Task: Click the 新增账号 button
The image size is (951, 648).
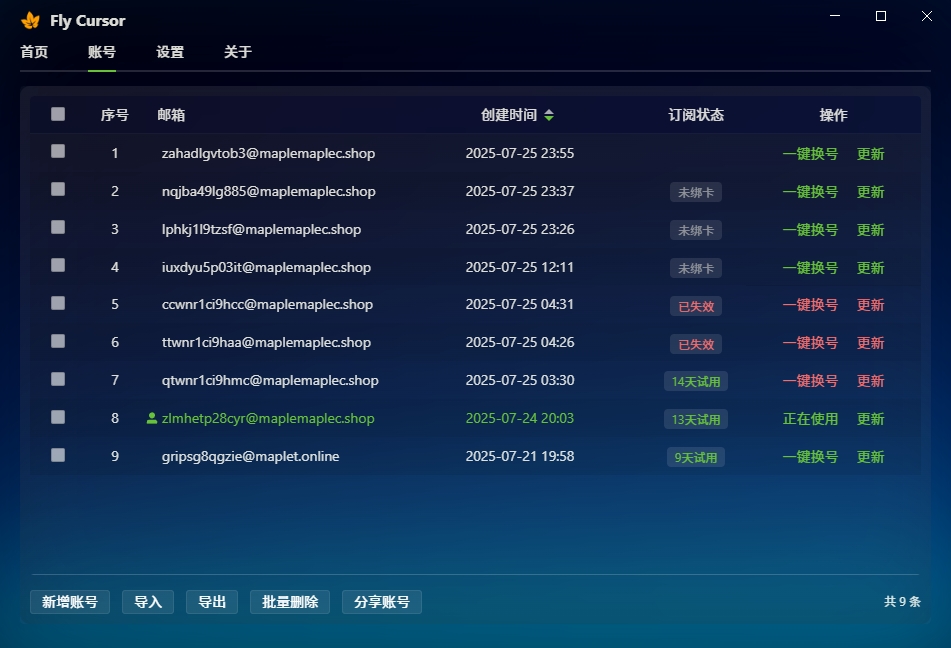Action: pos(69,601)
